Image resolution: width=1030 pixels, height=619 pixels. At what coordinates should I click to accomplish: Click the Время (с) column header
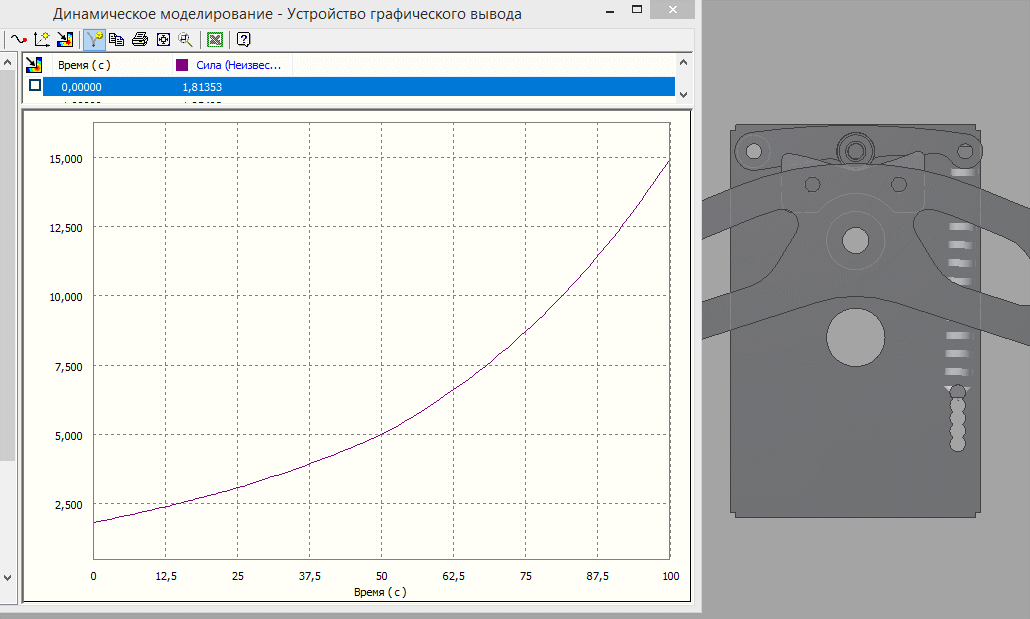(84, 65)
